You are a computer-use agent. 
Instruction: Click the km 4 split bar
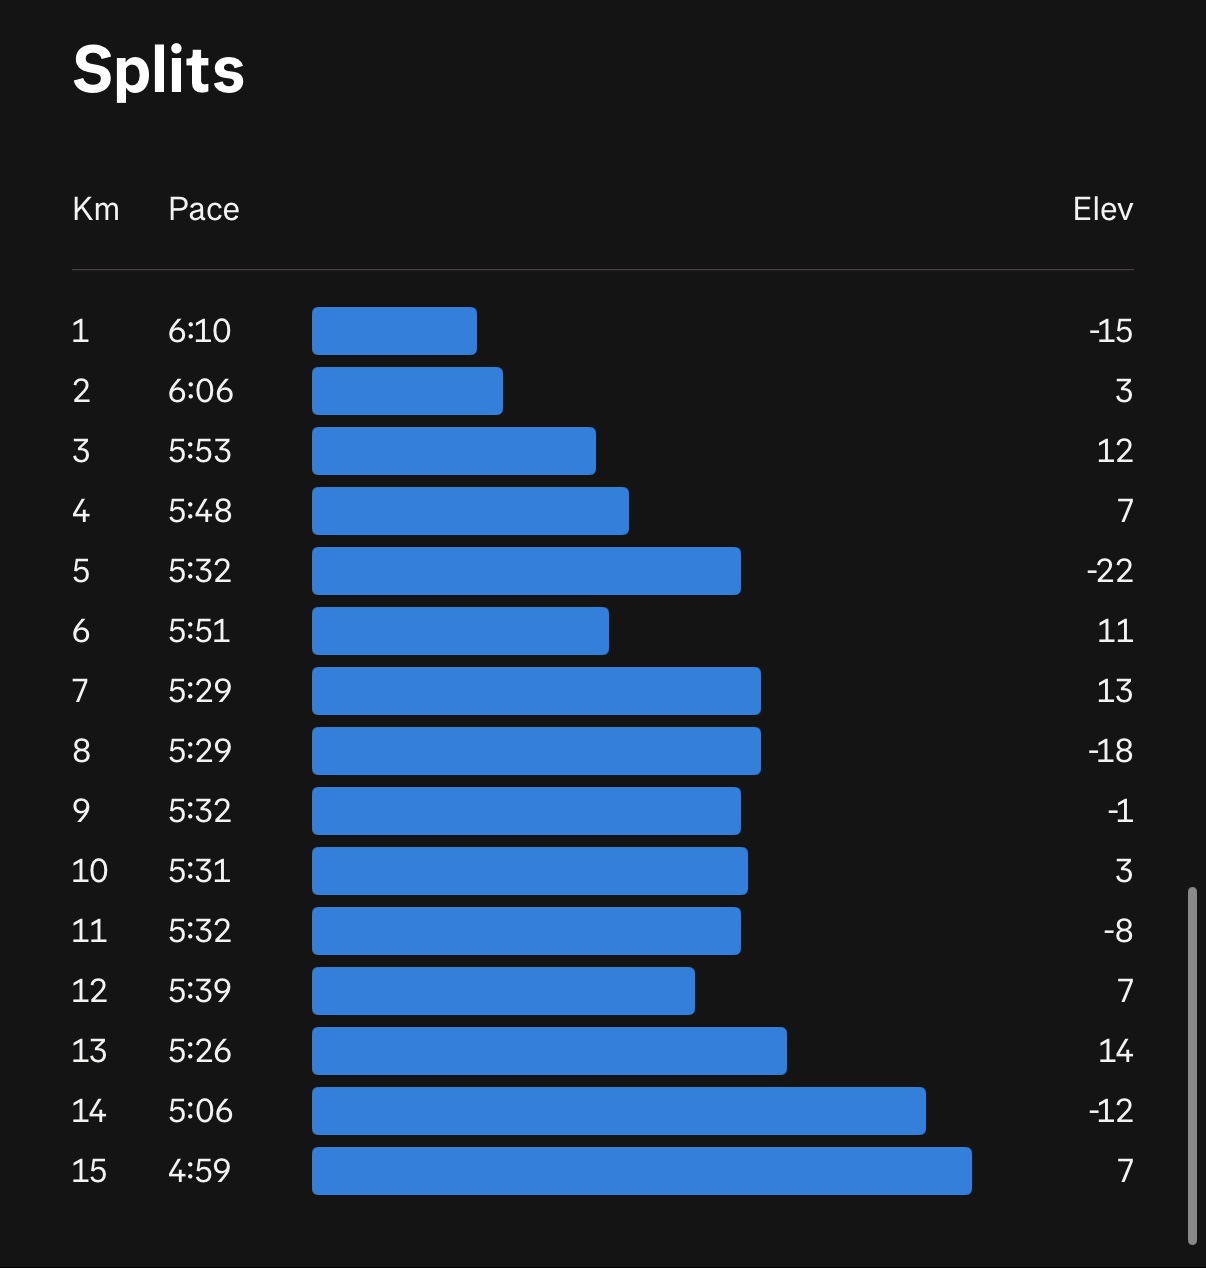click(x=470, y=511)
